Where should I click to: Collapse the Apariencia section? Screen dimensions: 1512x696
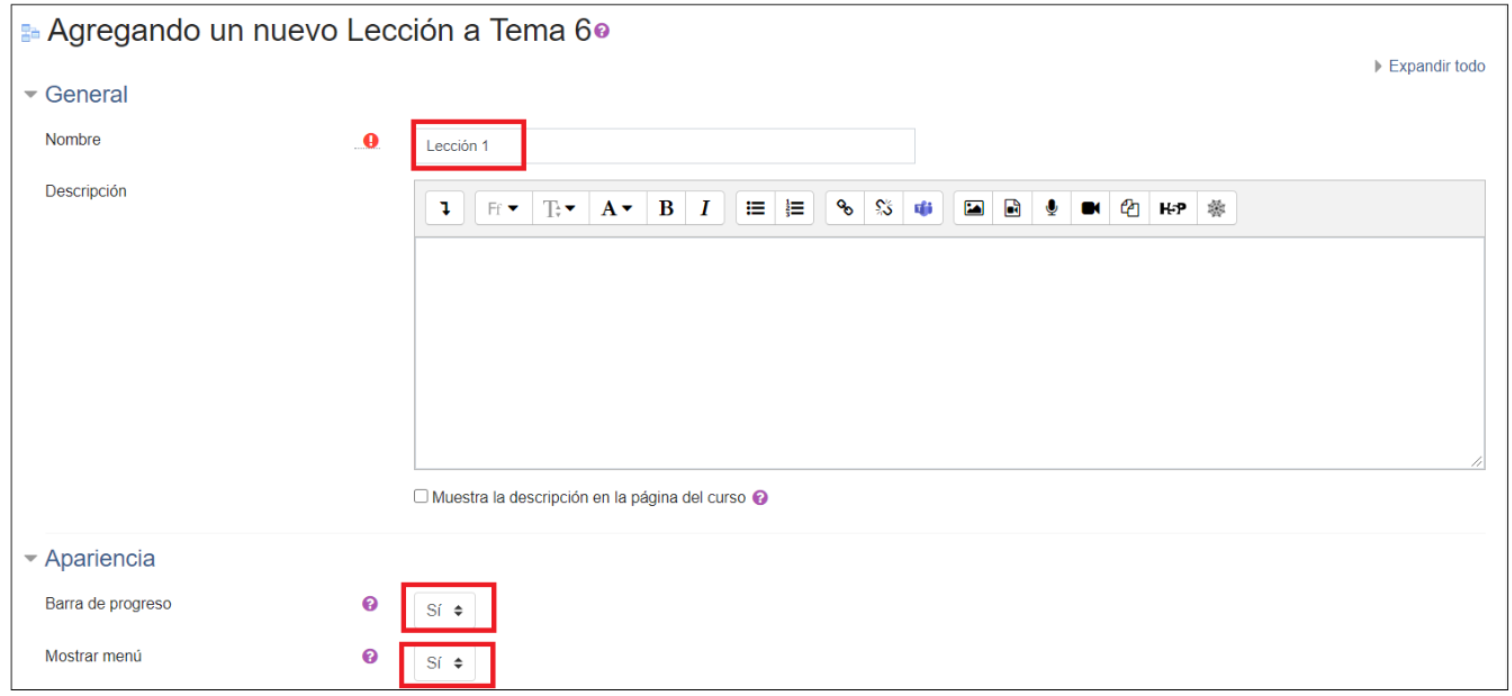point(90,559)
